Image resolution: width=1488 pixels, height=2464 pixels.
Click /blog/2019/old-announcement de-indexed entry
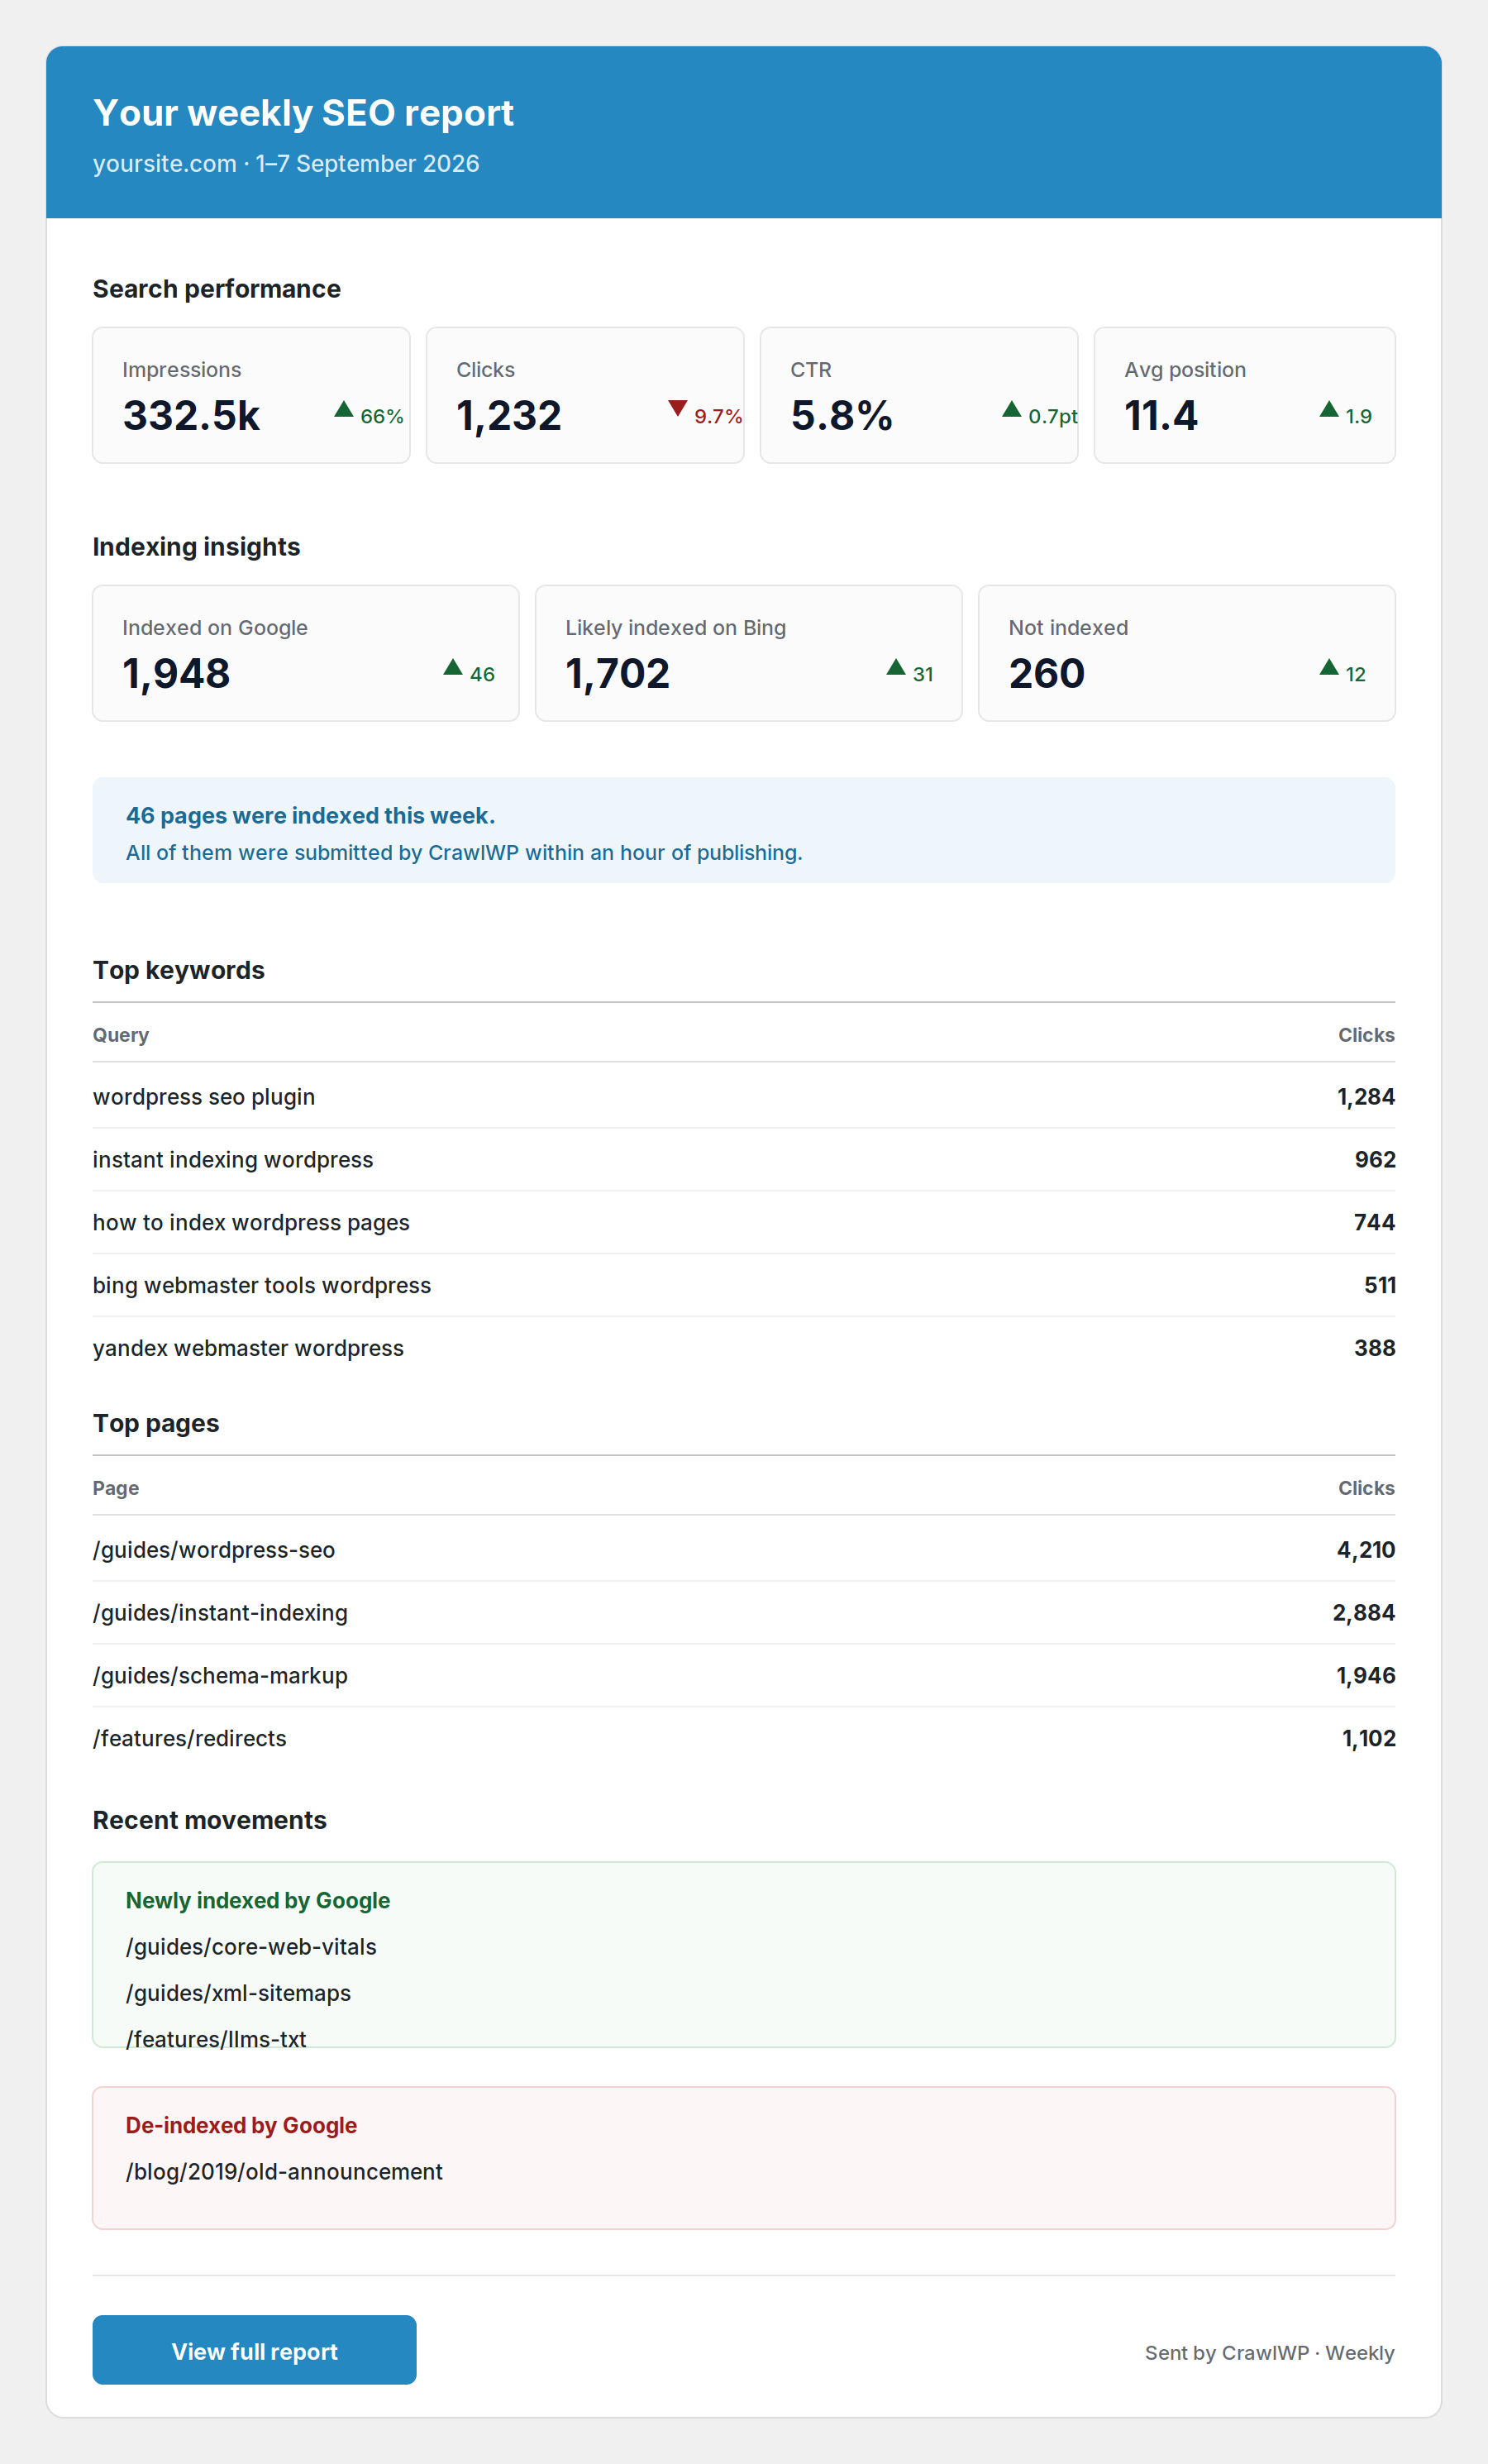[x=284, y=2172]
